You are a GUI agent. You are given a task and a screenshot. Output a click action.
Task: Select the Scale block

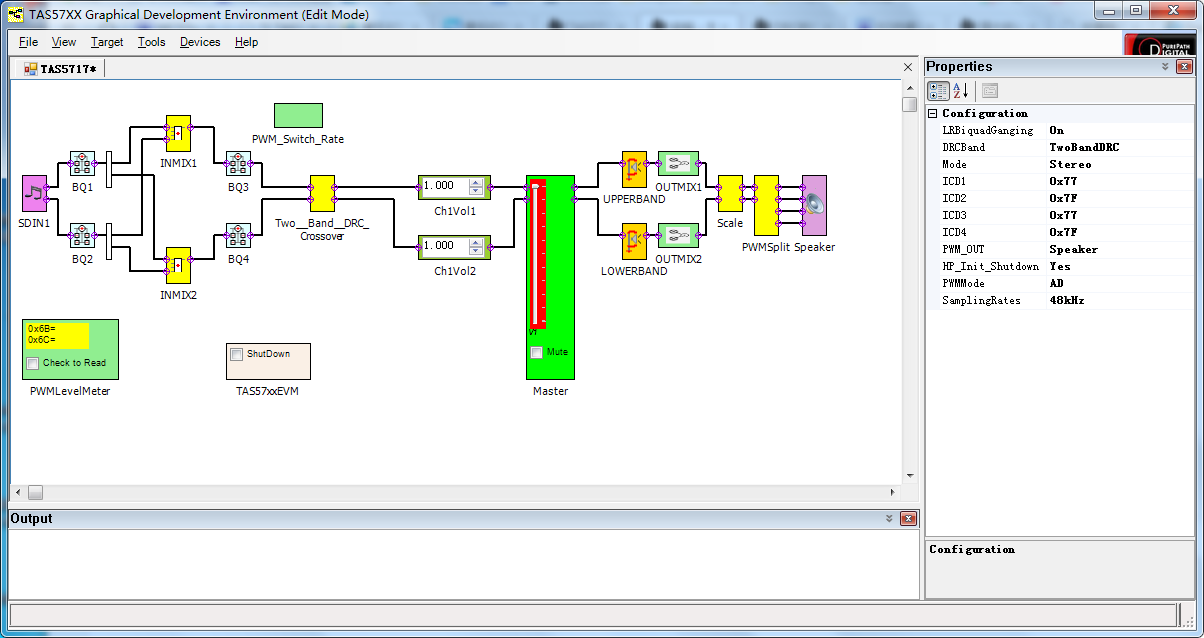(x=730, y=193)
